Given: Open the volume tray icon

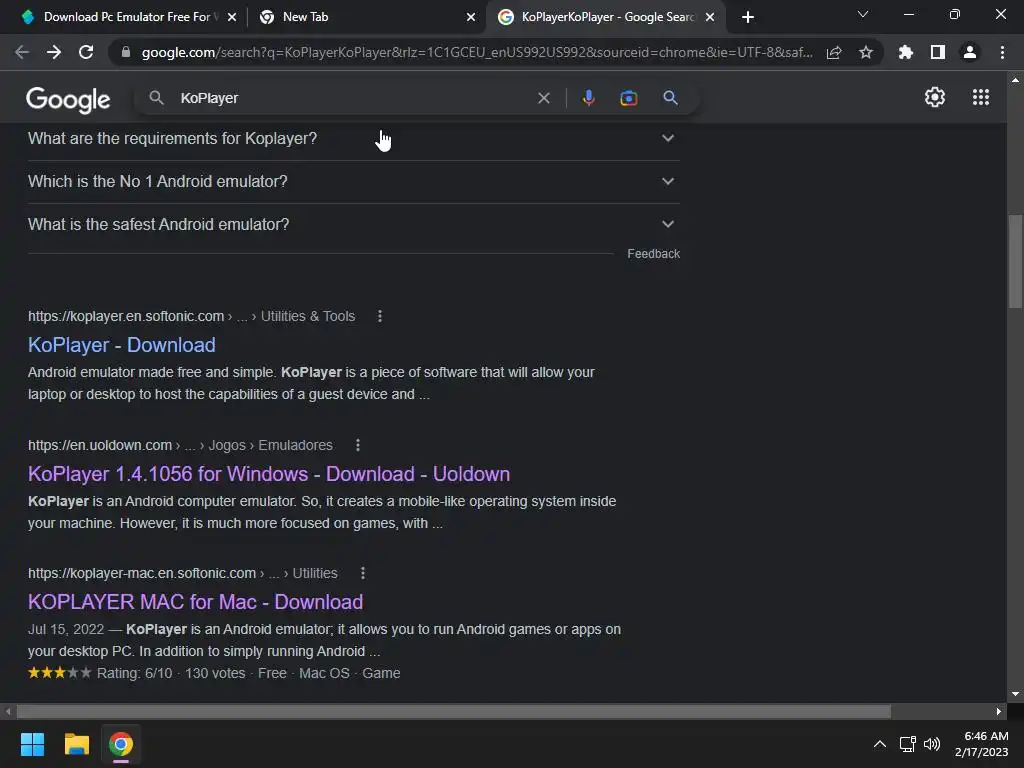Looking at the screenshot, I should (932, 744).
